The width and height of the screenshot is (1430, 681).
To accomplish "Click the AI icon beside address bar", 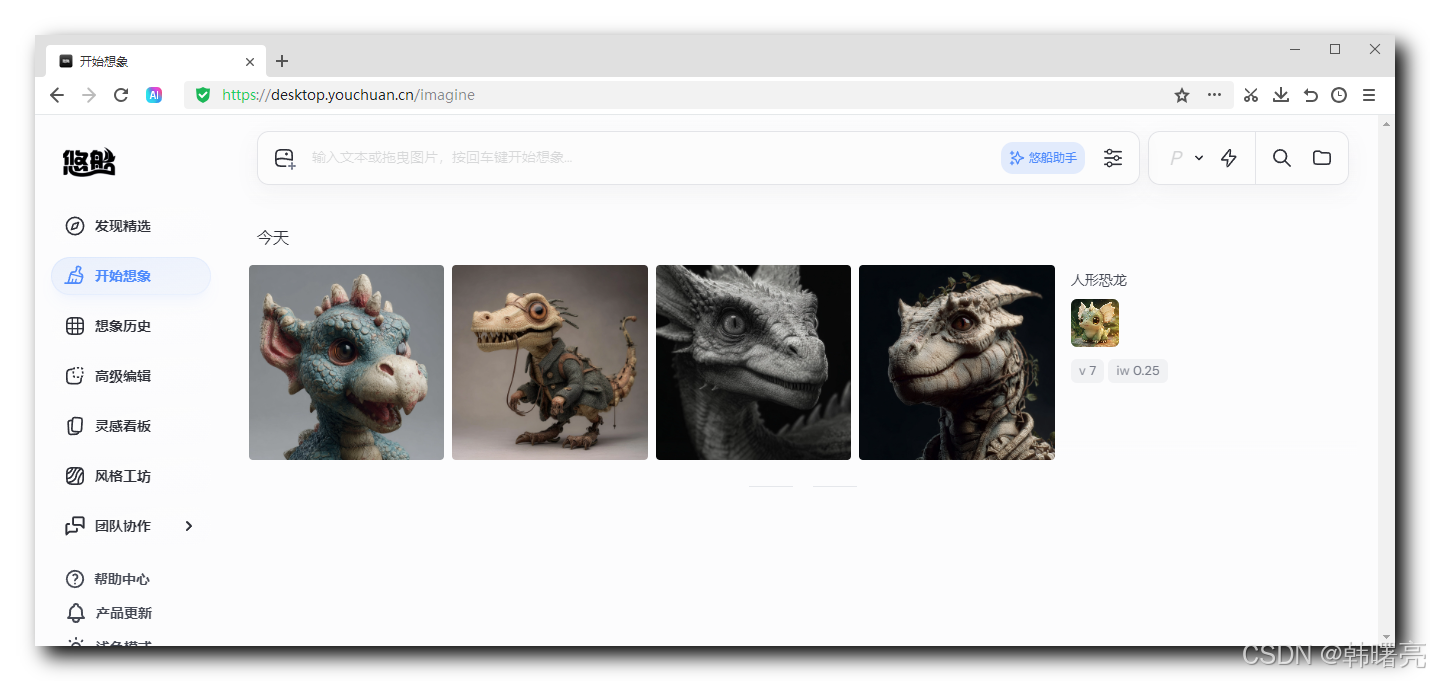I will point(154,95).
